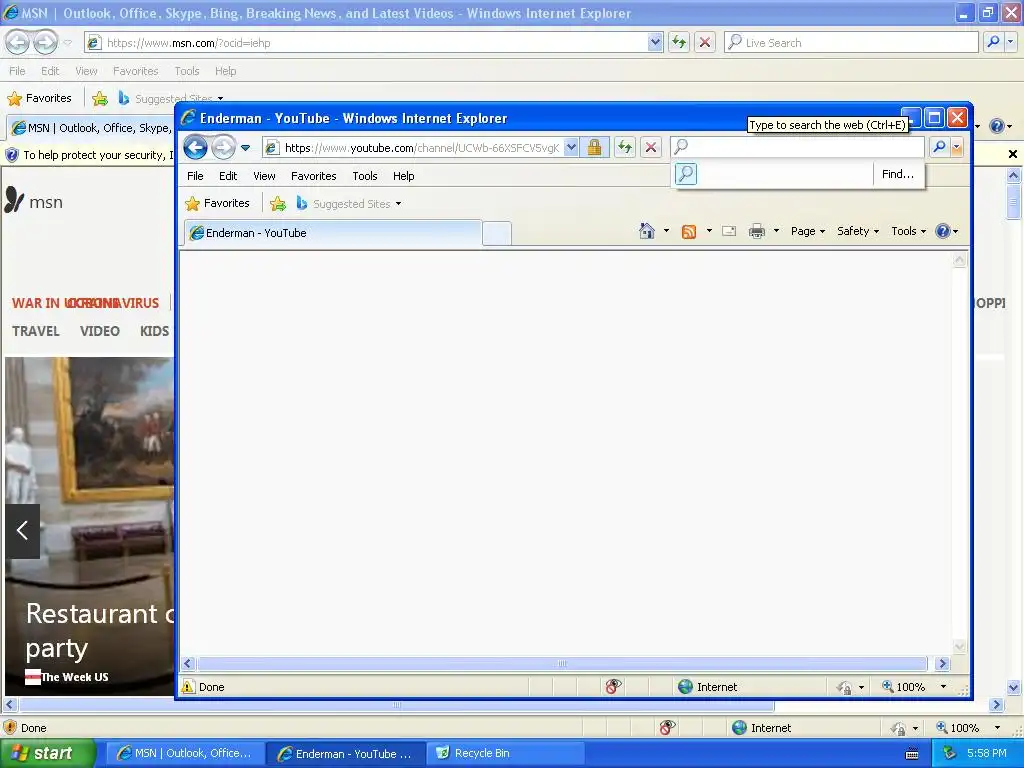Select the MSN | Outlook, Office tab
Screen dimensions: 1024x768
tap(91, 128)
